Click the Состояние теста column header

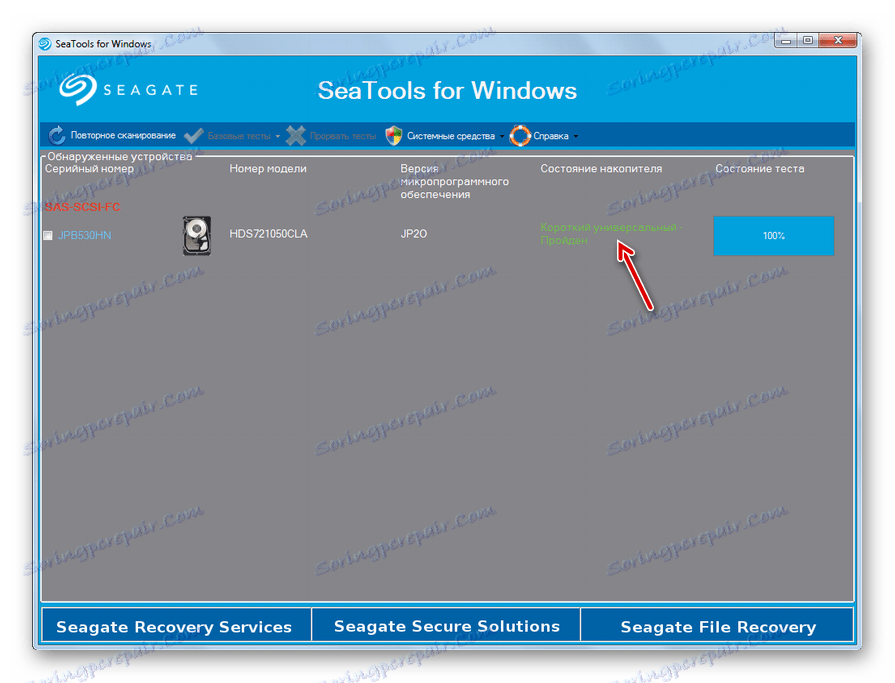(760, 168)
